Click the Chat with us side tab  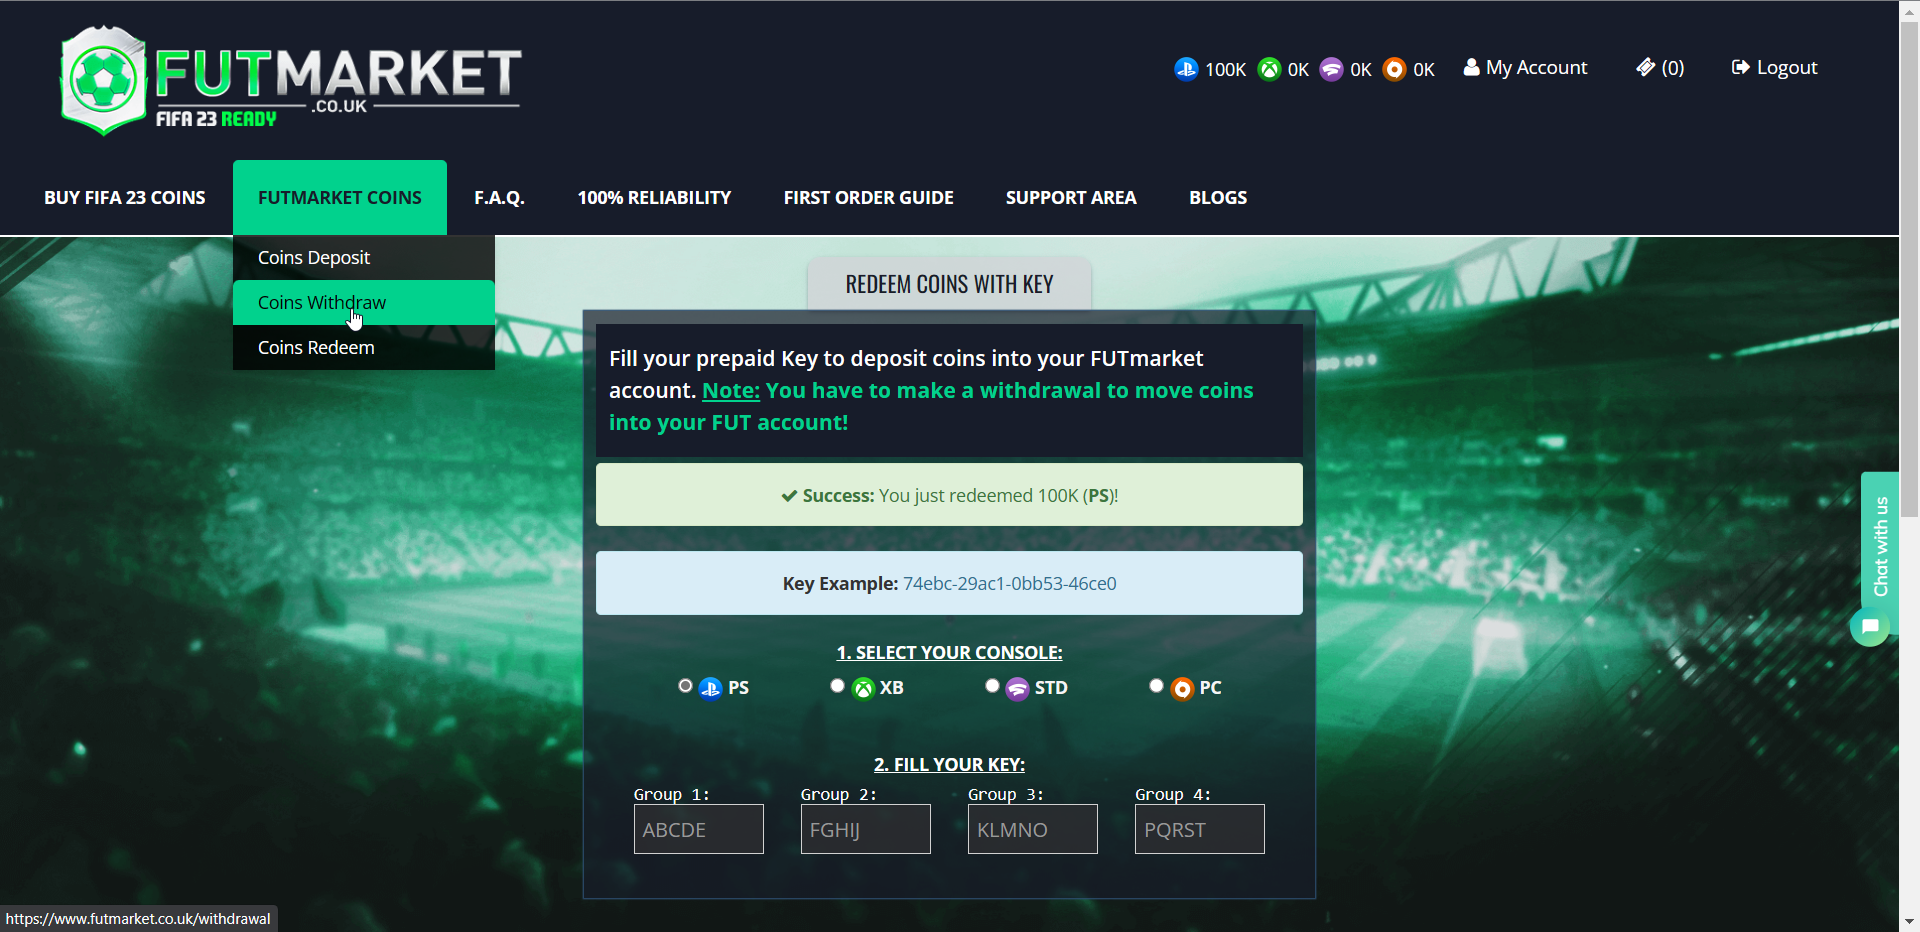[x=1880, y=546]
